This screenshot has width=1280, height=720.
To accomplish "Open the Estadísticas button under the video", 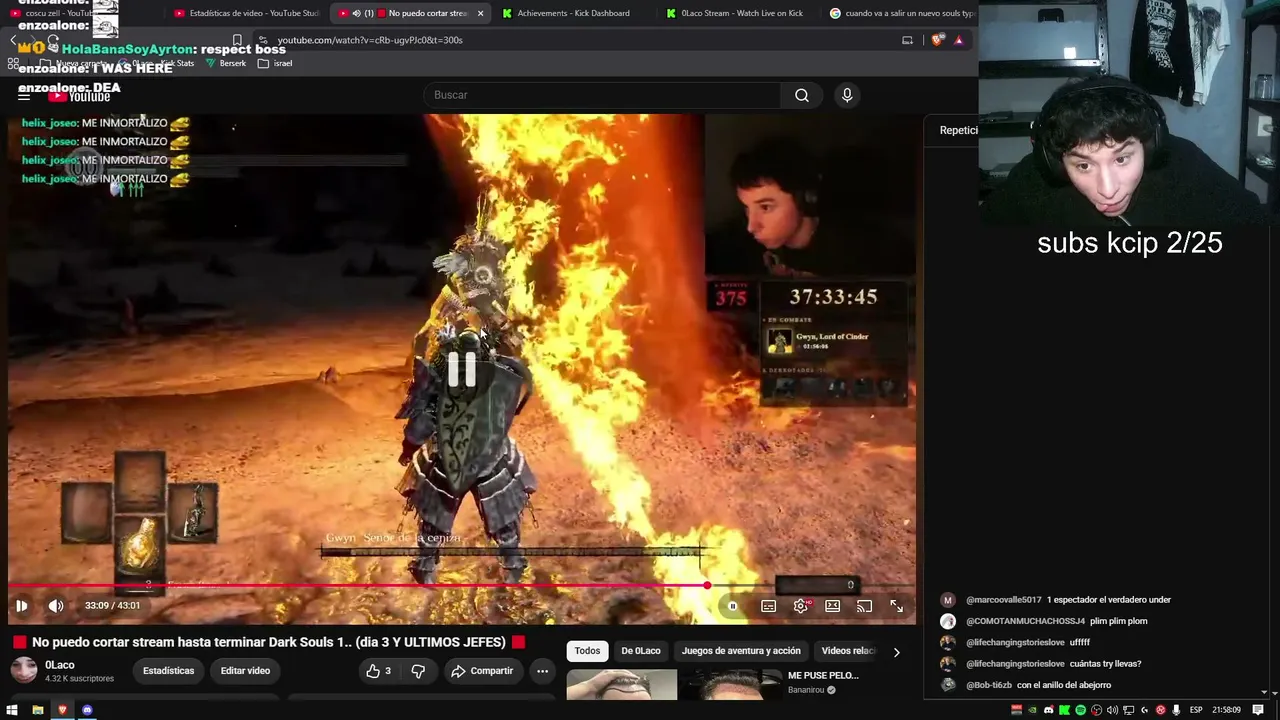I will [x=168, y=671].
